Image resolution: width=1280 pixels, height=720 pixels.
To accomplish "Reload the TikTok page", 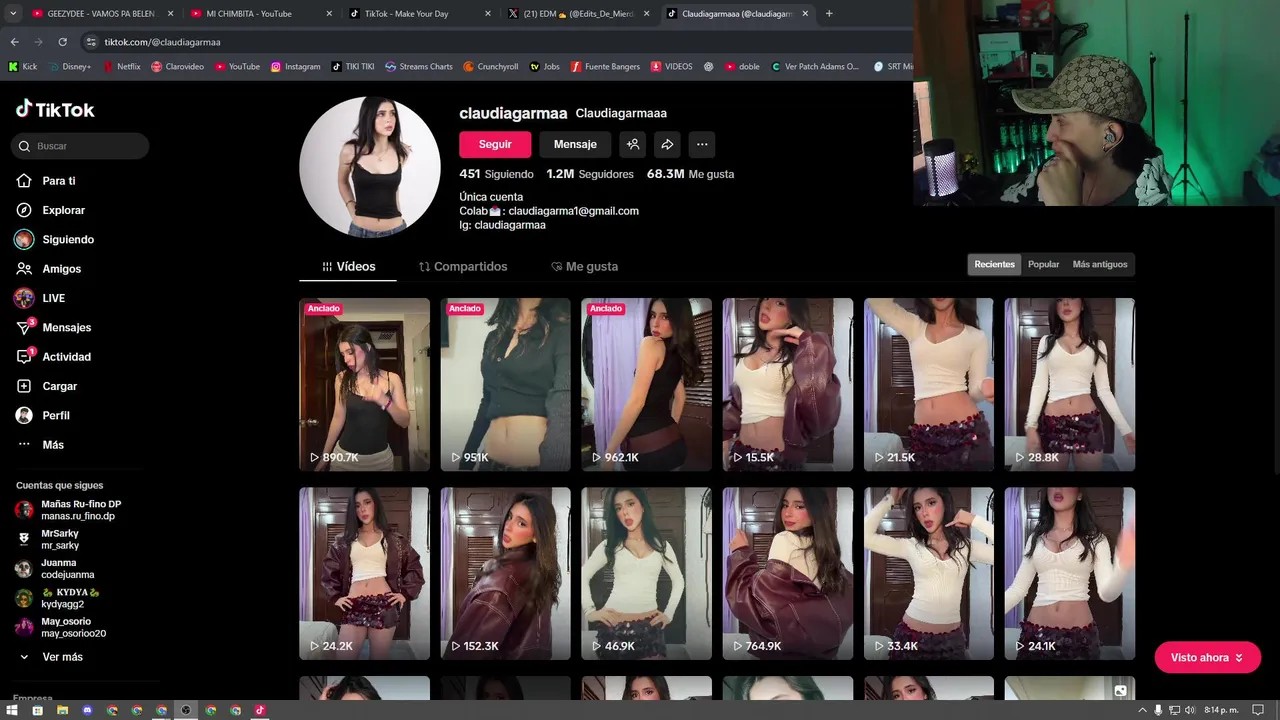I will click(62, 42).
